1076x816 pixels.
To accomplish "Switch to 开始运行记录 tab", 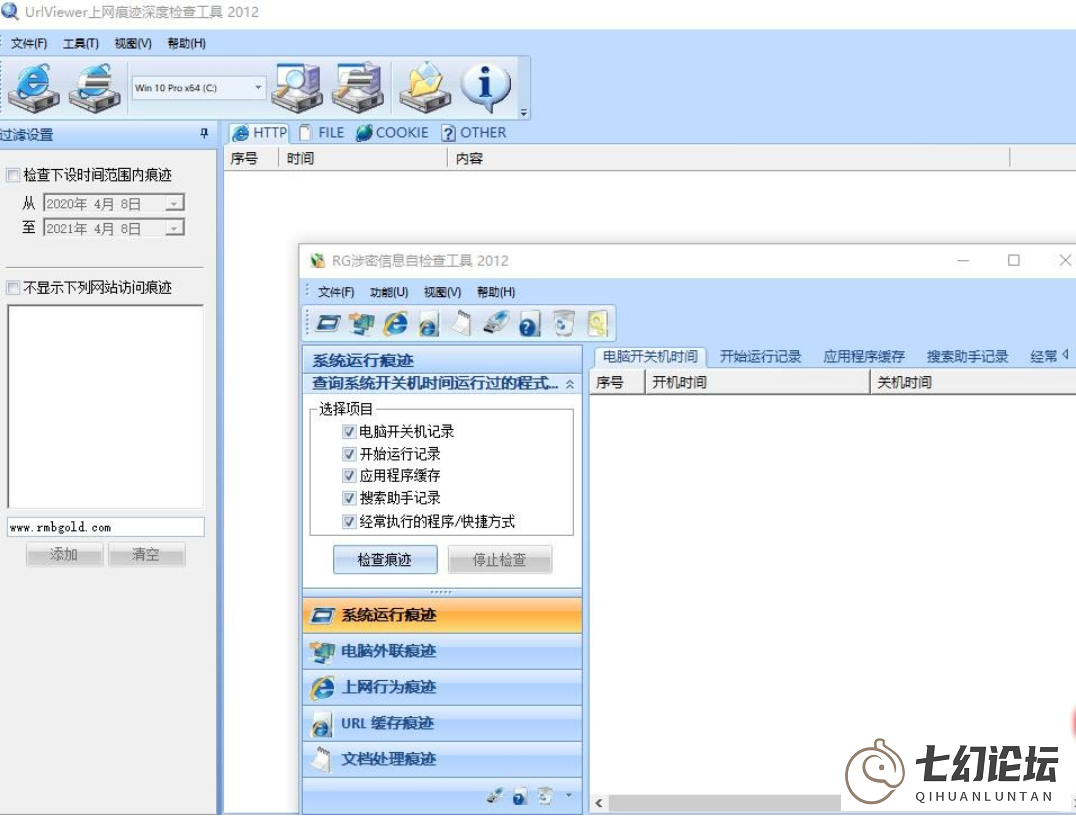I will (x=760, y=356).
